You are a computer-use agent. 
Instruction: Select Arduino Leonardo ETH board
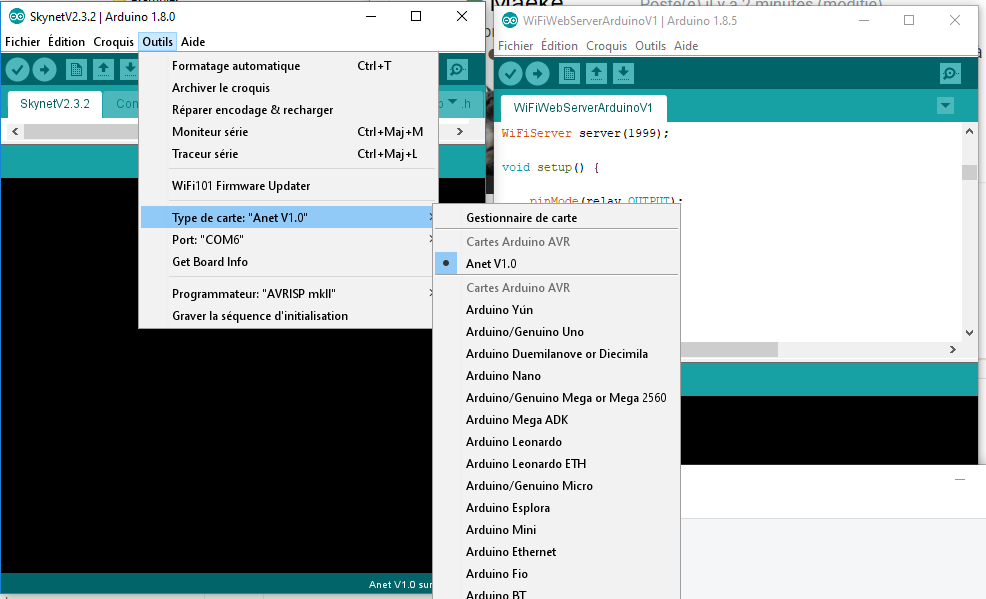557,463
